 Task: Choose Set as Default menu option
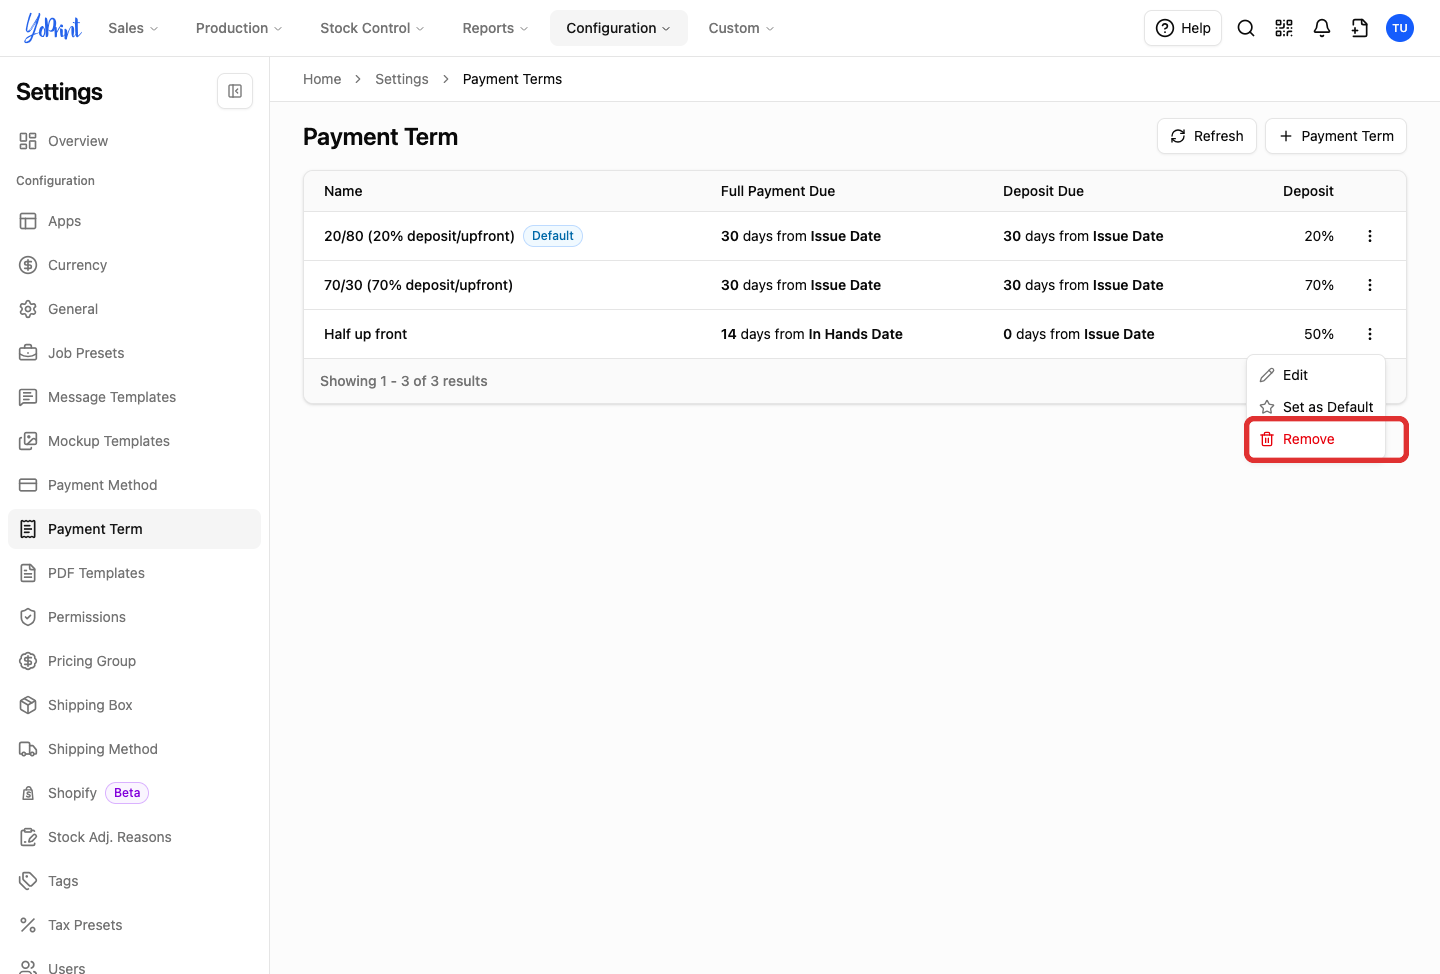1316,407
